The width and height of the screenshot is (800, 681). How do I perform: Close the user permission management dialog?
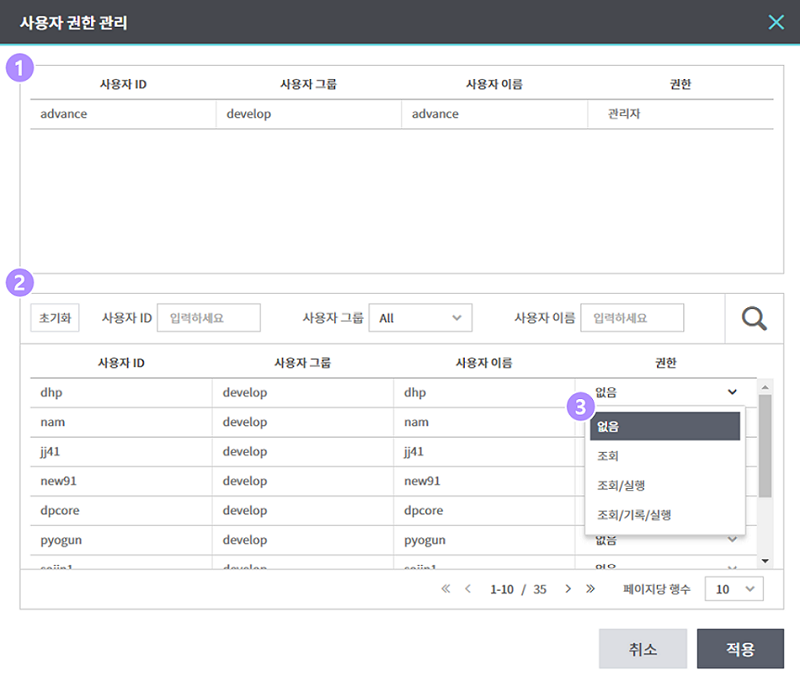click(776, 22)
